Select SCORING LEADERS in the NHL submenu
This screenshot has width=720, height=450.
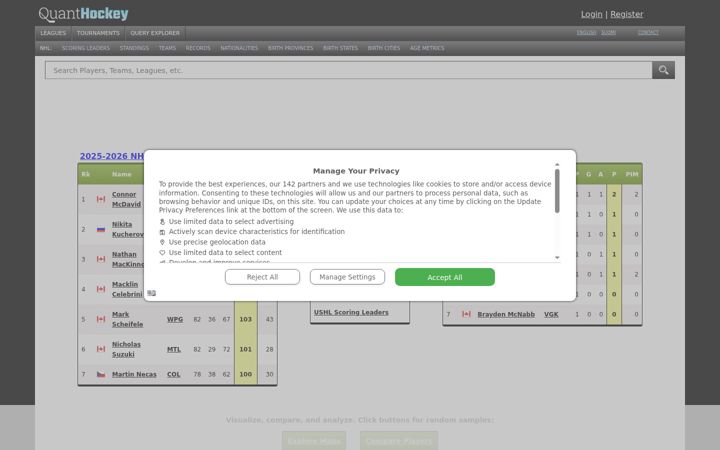pyautogui.click(x=85, y=48)
